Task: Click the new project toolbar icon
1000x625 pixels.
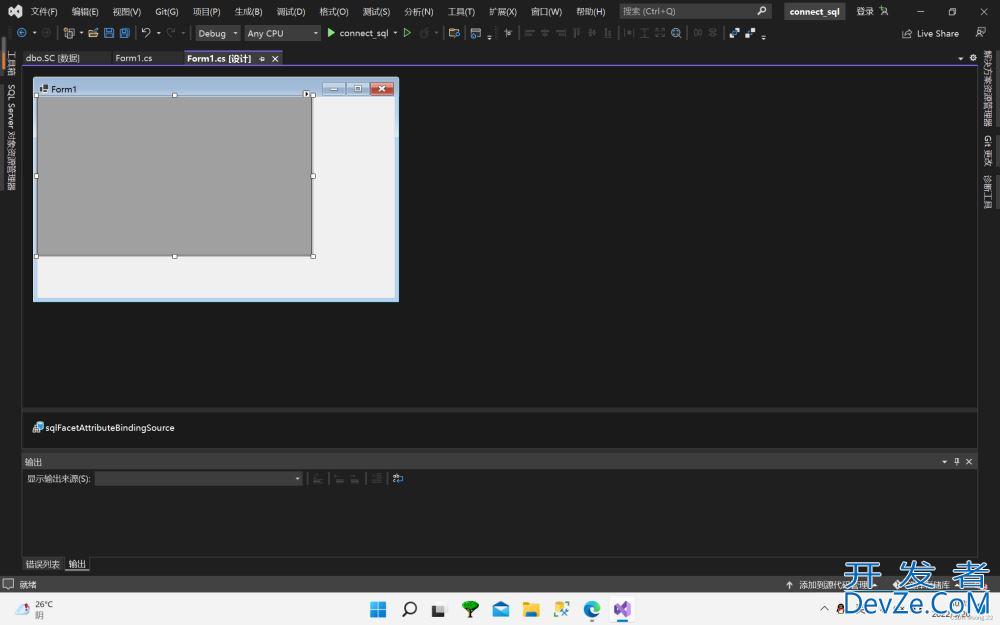Action: point(69,33)
